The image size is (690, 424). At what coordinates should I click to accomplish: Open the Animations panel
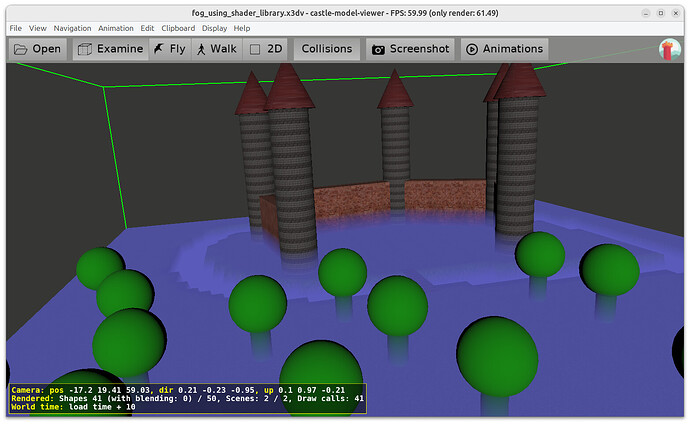pos(505,49)
